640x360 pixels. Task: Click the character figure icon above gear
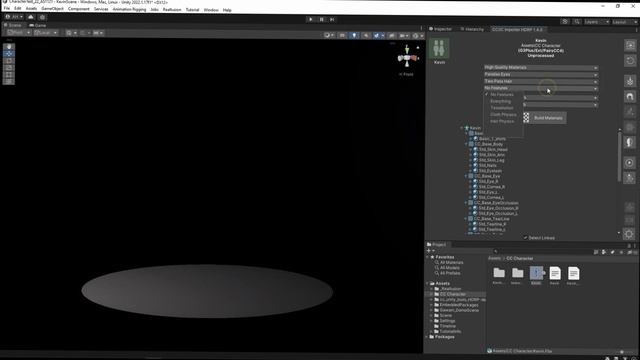pos(630,178)
